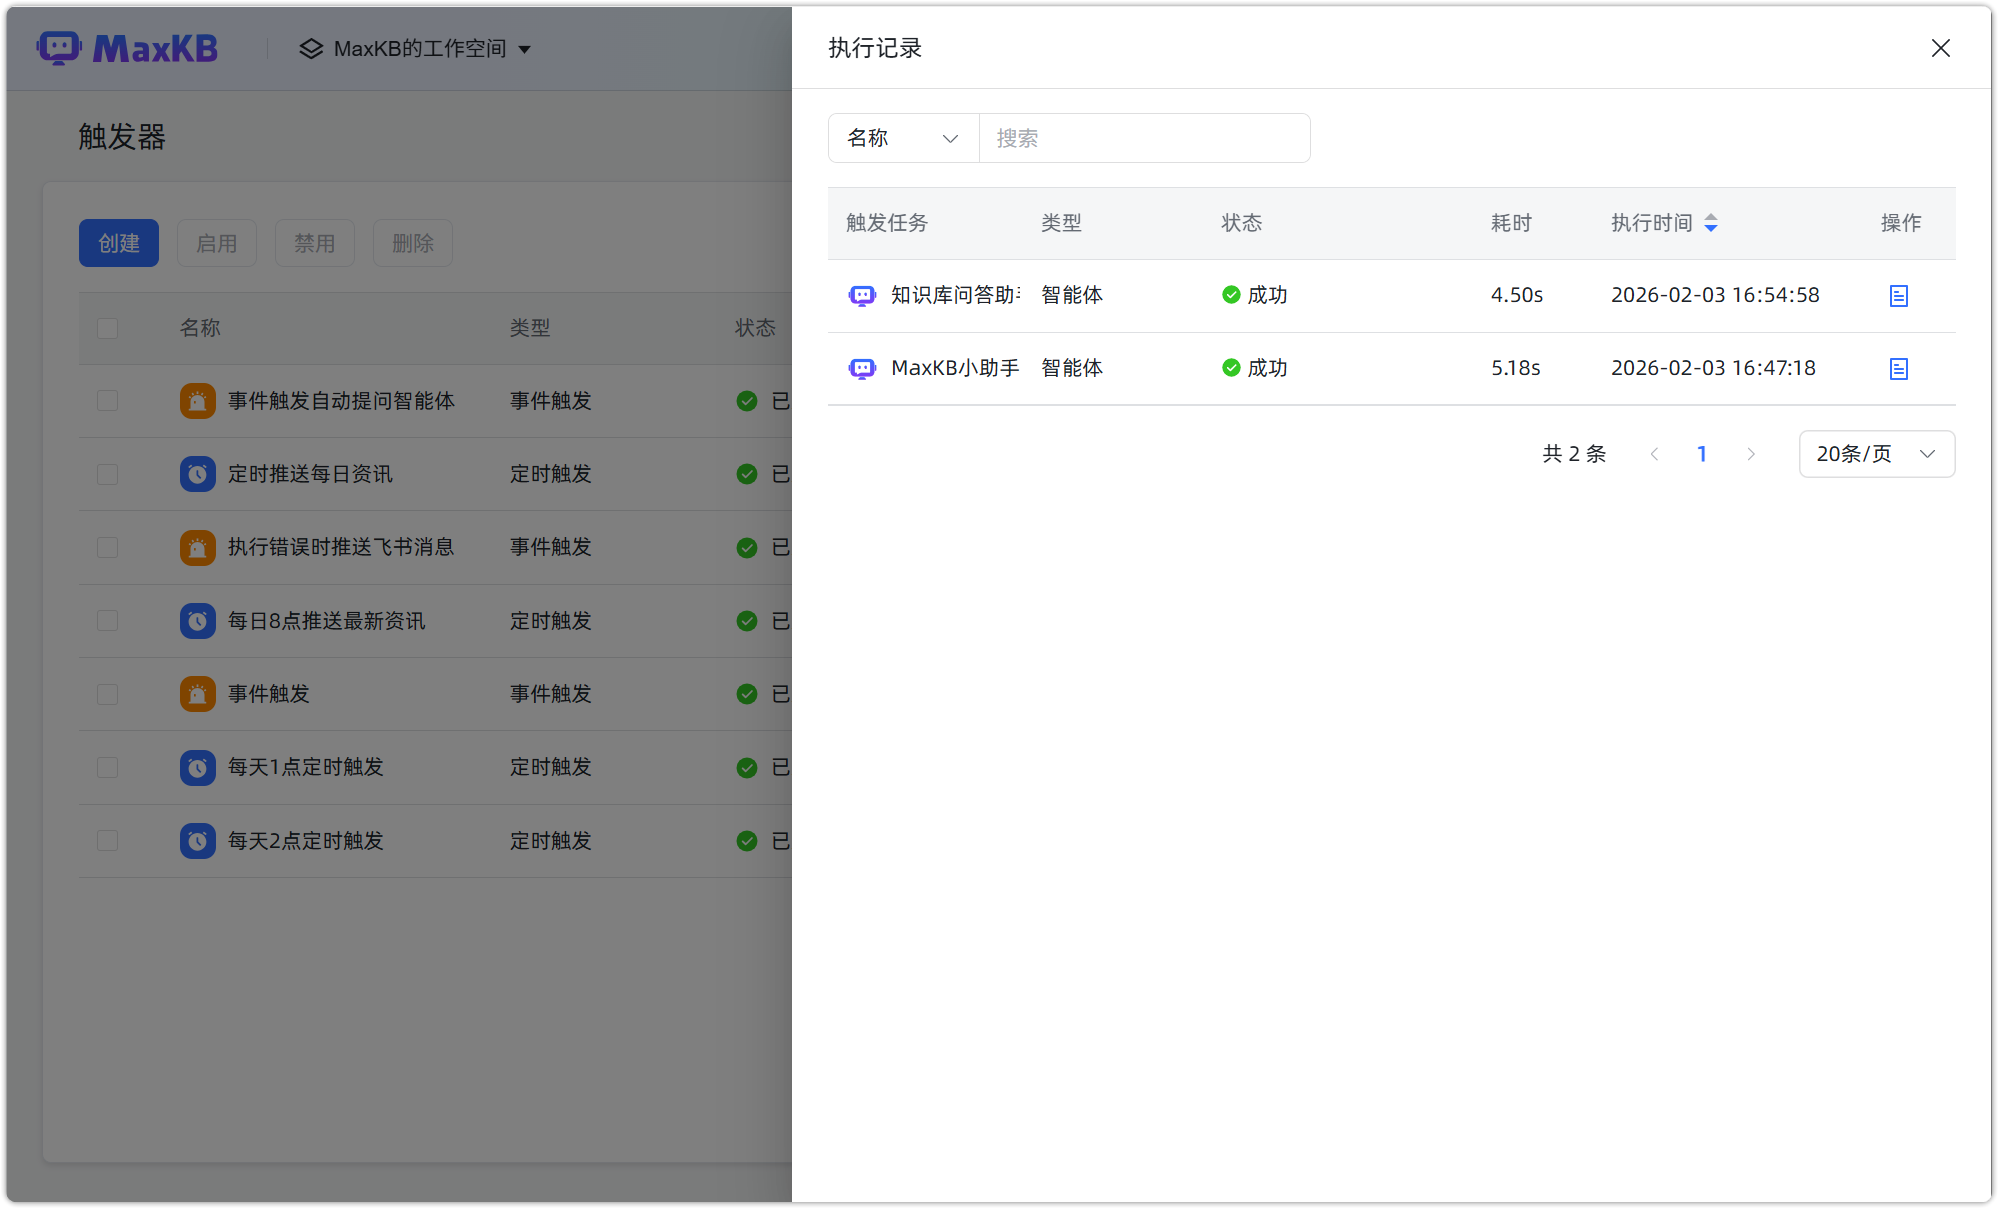Click the 知识库问答助手 agent icon
This screenshot has height=1208, width=1998.
coord(862,296)
